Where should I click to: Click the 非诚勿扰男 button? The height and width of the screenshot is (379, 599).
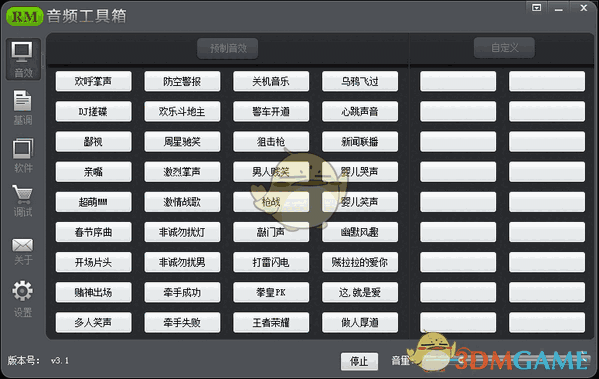point(182,262)
